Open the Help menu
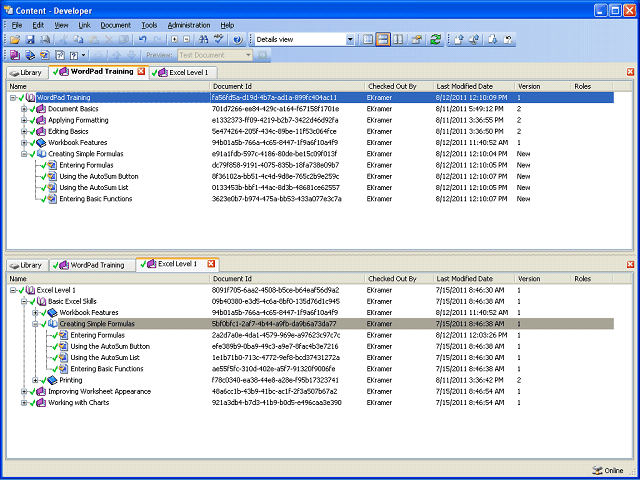This screenshot has height=480, width=640. 227,25
